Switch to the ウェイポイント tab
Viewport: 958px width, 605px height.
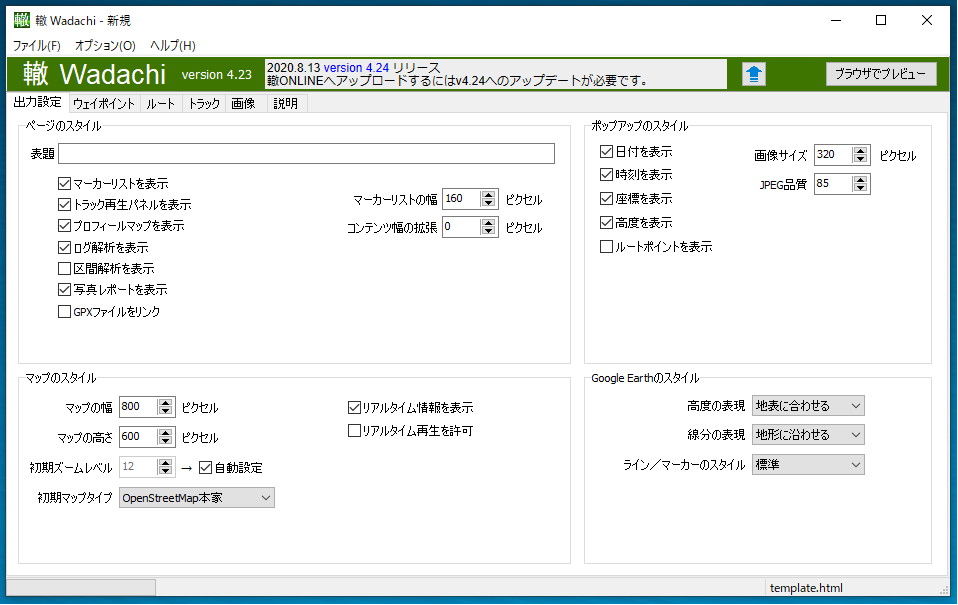[104, 104]
